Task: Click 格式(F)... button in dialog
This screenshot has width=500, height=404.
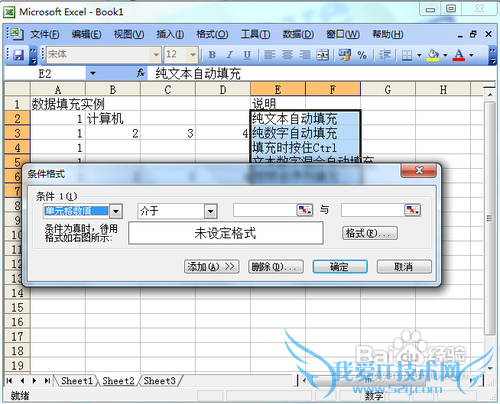Action: tap(370, 233)
